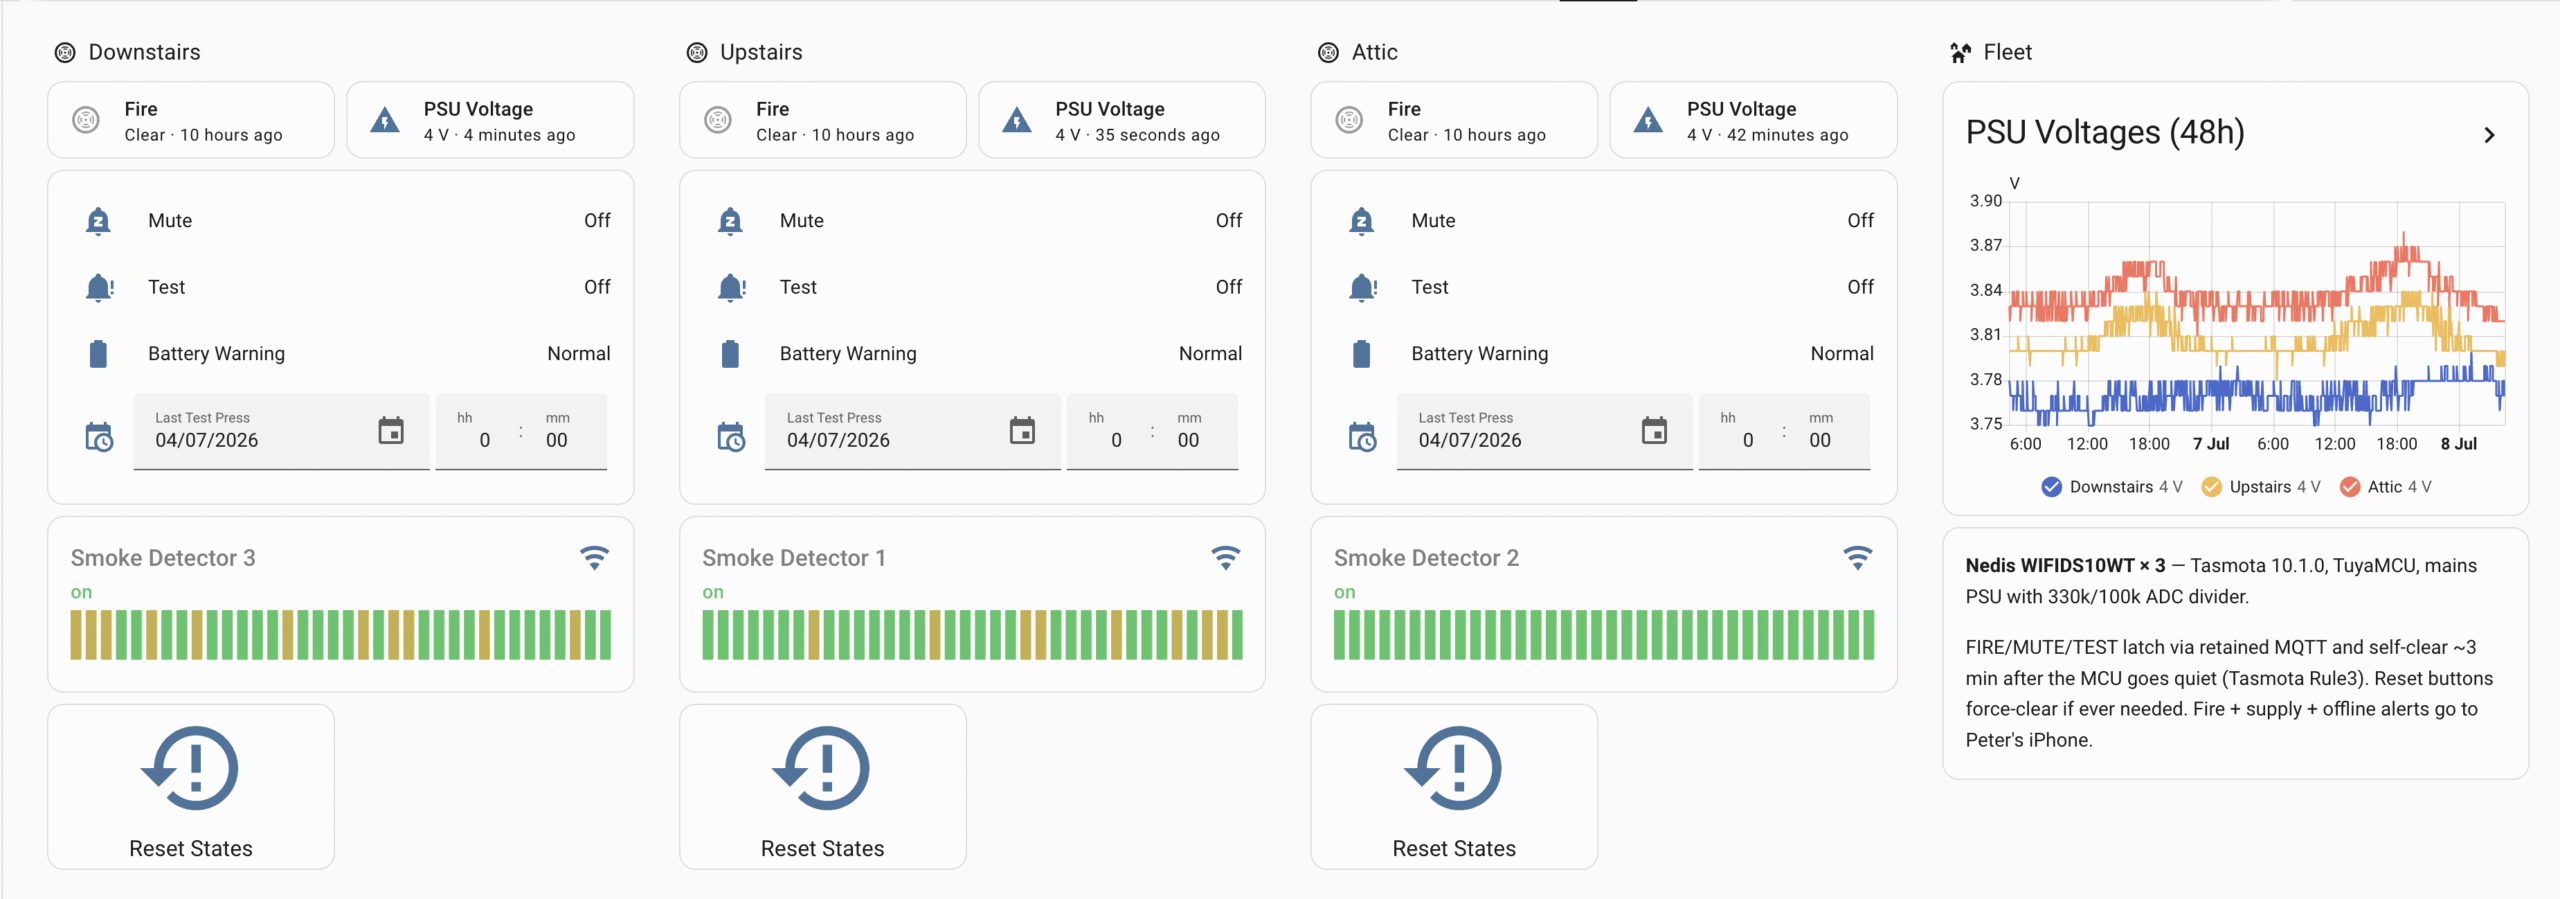Open the Attic Last Test Press calendar picker

pyautogui.click(x=1654, y=431)
